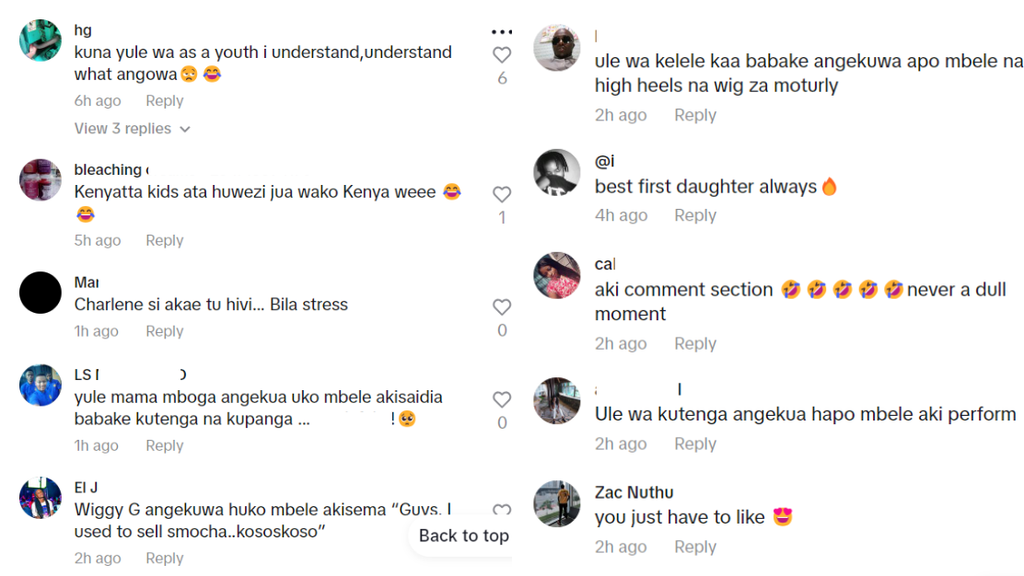Tap heart on yule mama mboga comment

502,400
